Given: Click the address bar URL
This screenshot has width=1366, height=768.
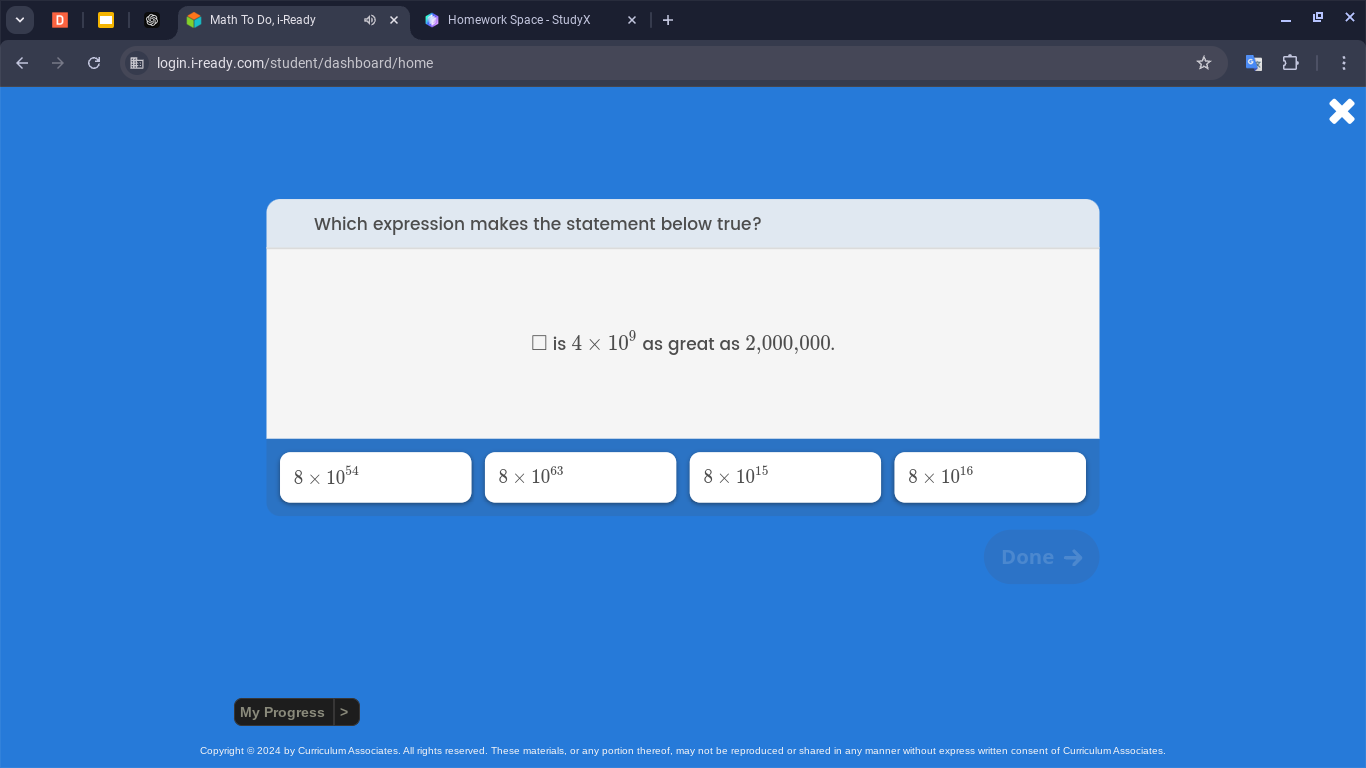Looking at the screenshot, I should [x=295, y=63].
